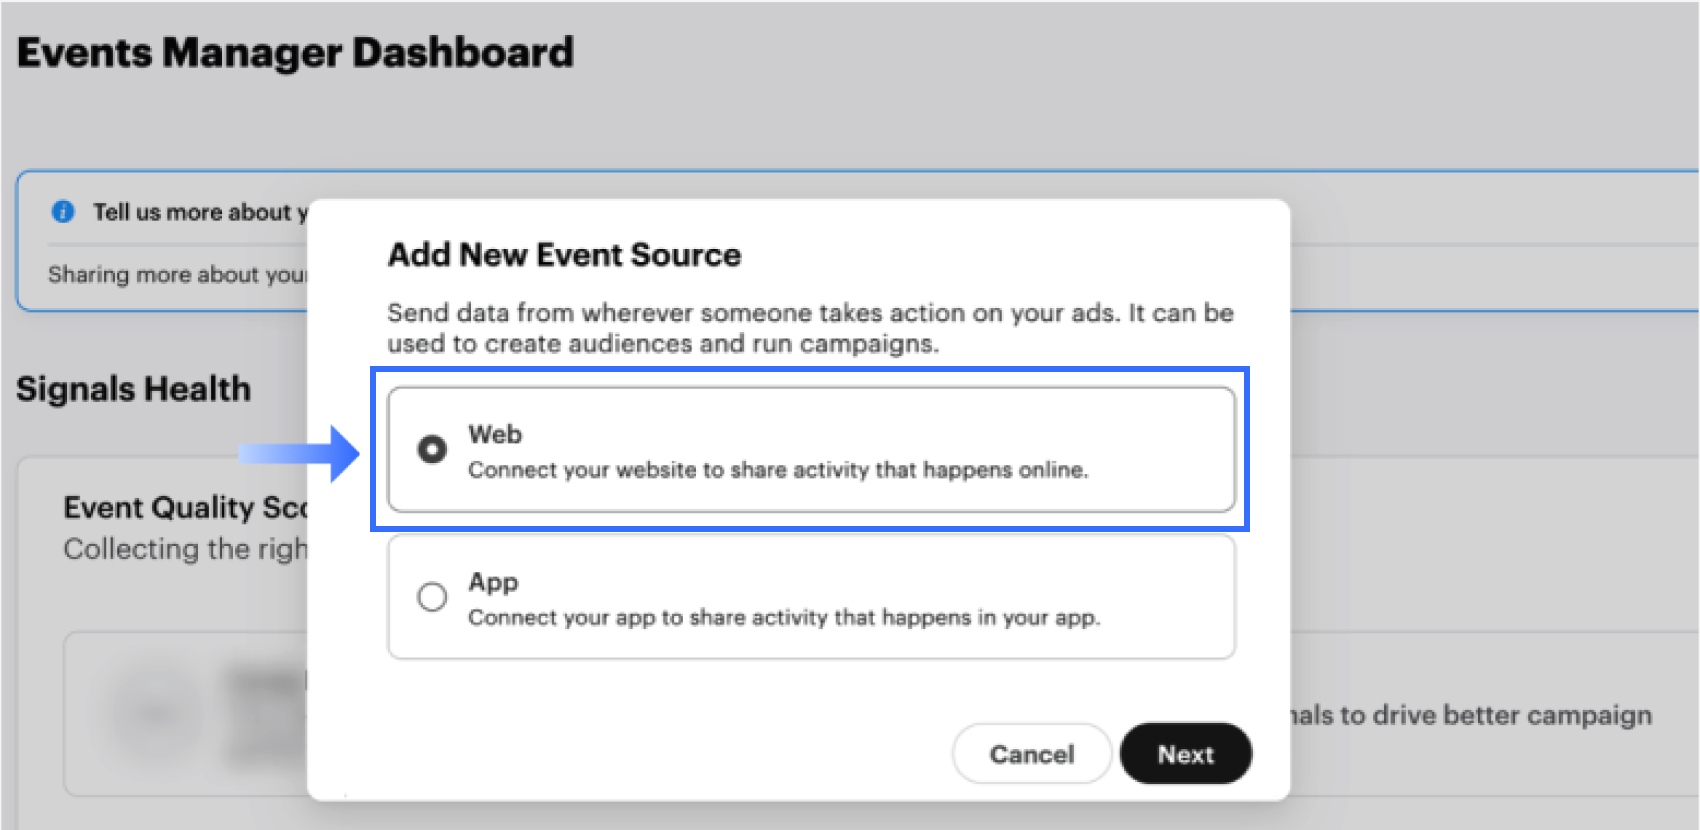Image resolution: width=1700 pixels, height=830 pixels.
Task: Cancel the Add New Event Source dialog
Action: [1031, 754]
